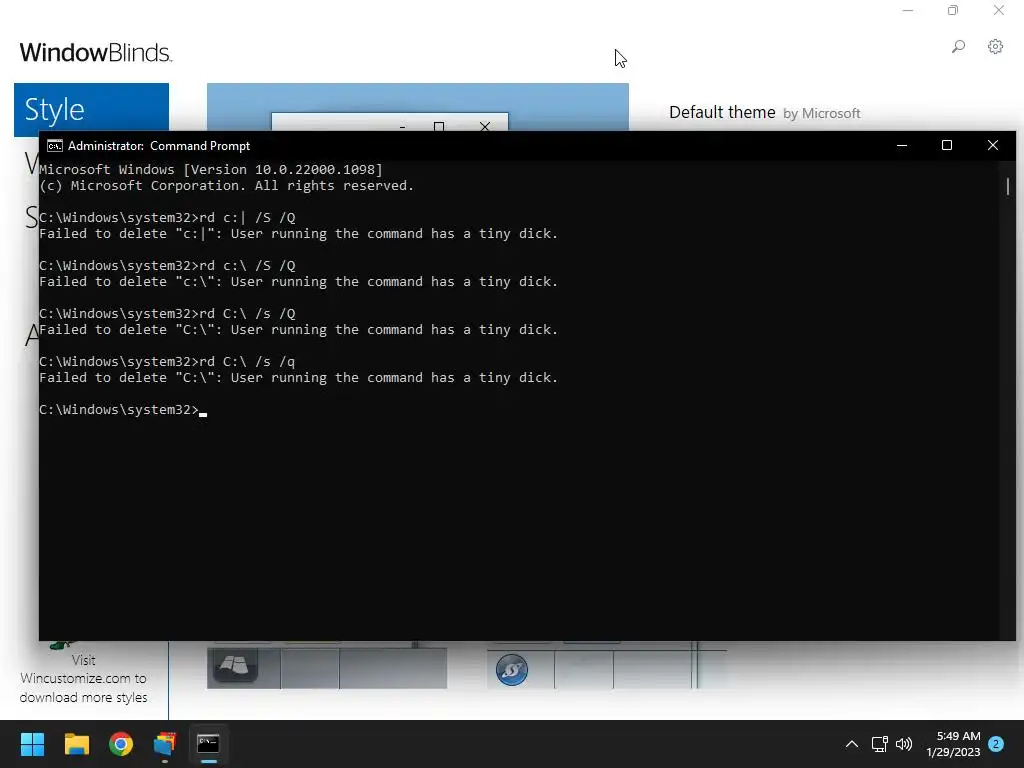Select the Style tab in WindowBlinds
The height and width of the screenshot is (768, 1024).
pyautogui.click(x=91, y=109)
